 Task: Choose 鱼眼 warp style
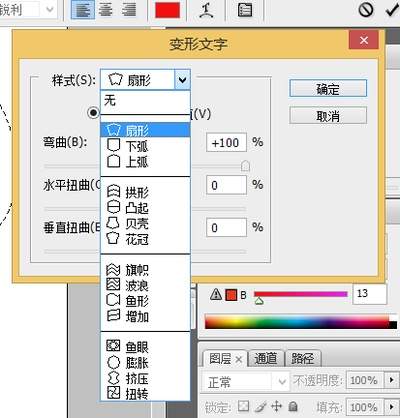(145, 347)
